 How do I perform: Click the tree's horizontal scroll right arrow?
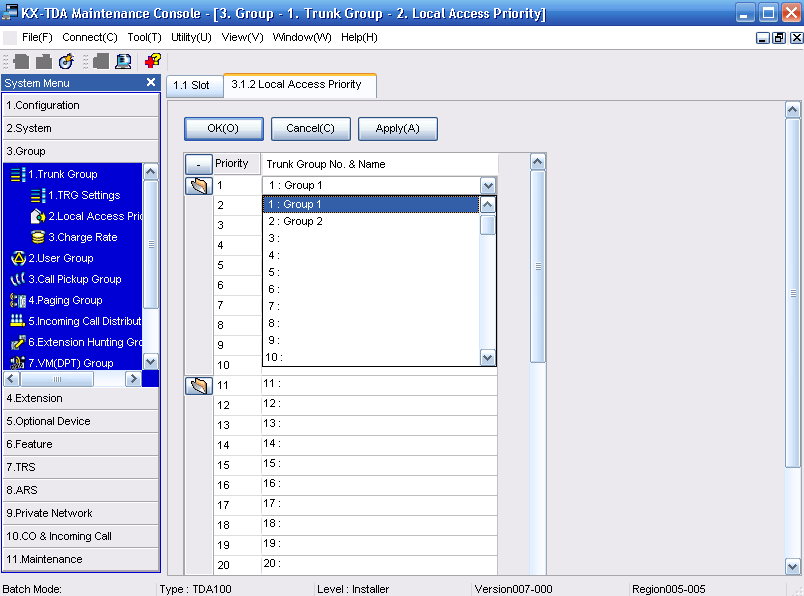(x=133, y=379)
